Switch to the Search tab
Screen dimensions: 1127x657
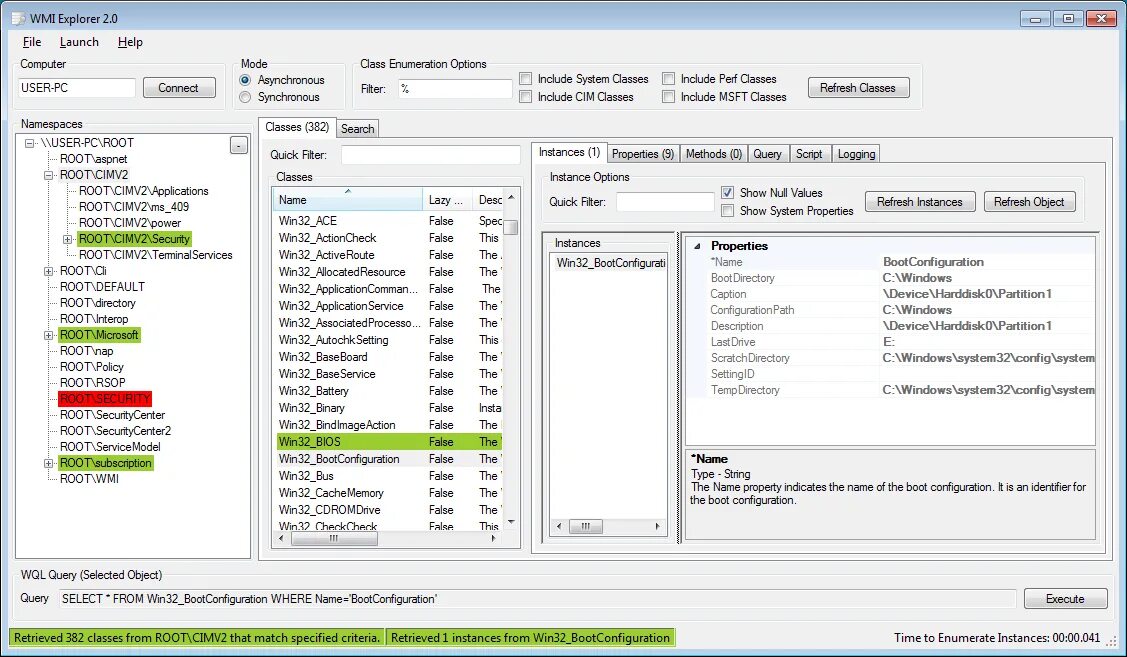coord(357,129)
